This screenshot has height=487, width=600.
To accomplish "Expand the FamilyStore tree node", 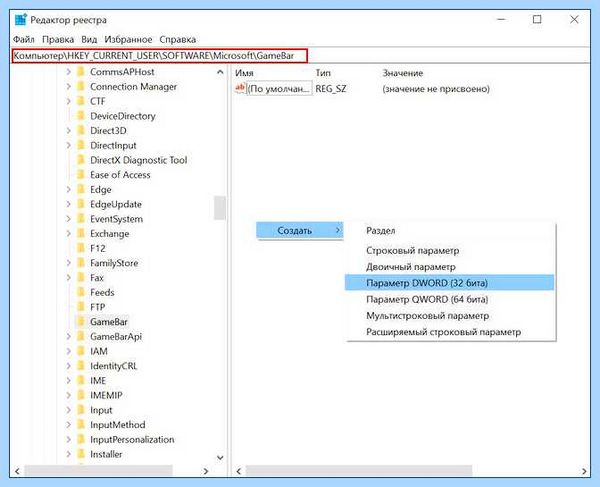I will [x=68, y=263].
